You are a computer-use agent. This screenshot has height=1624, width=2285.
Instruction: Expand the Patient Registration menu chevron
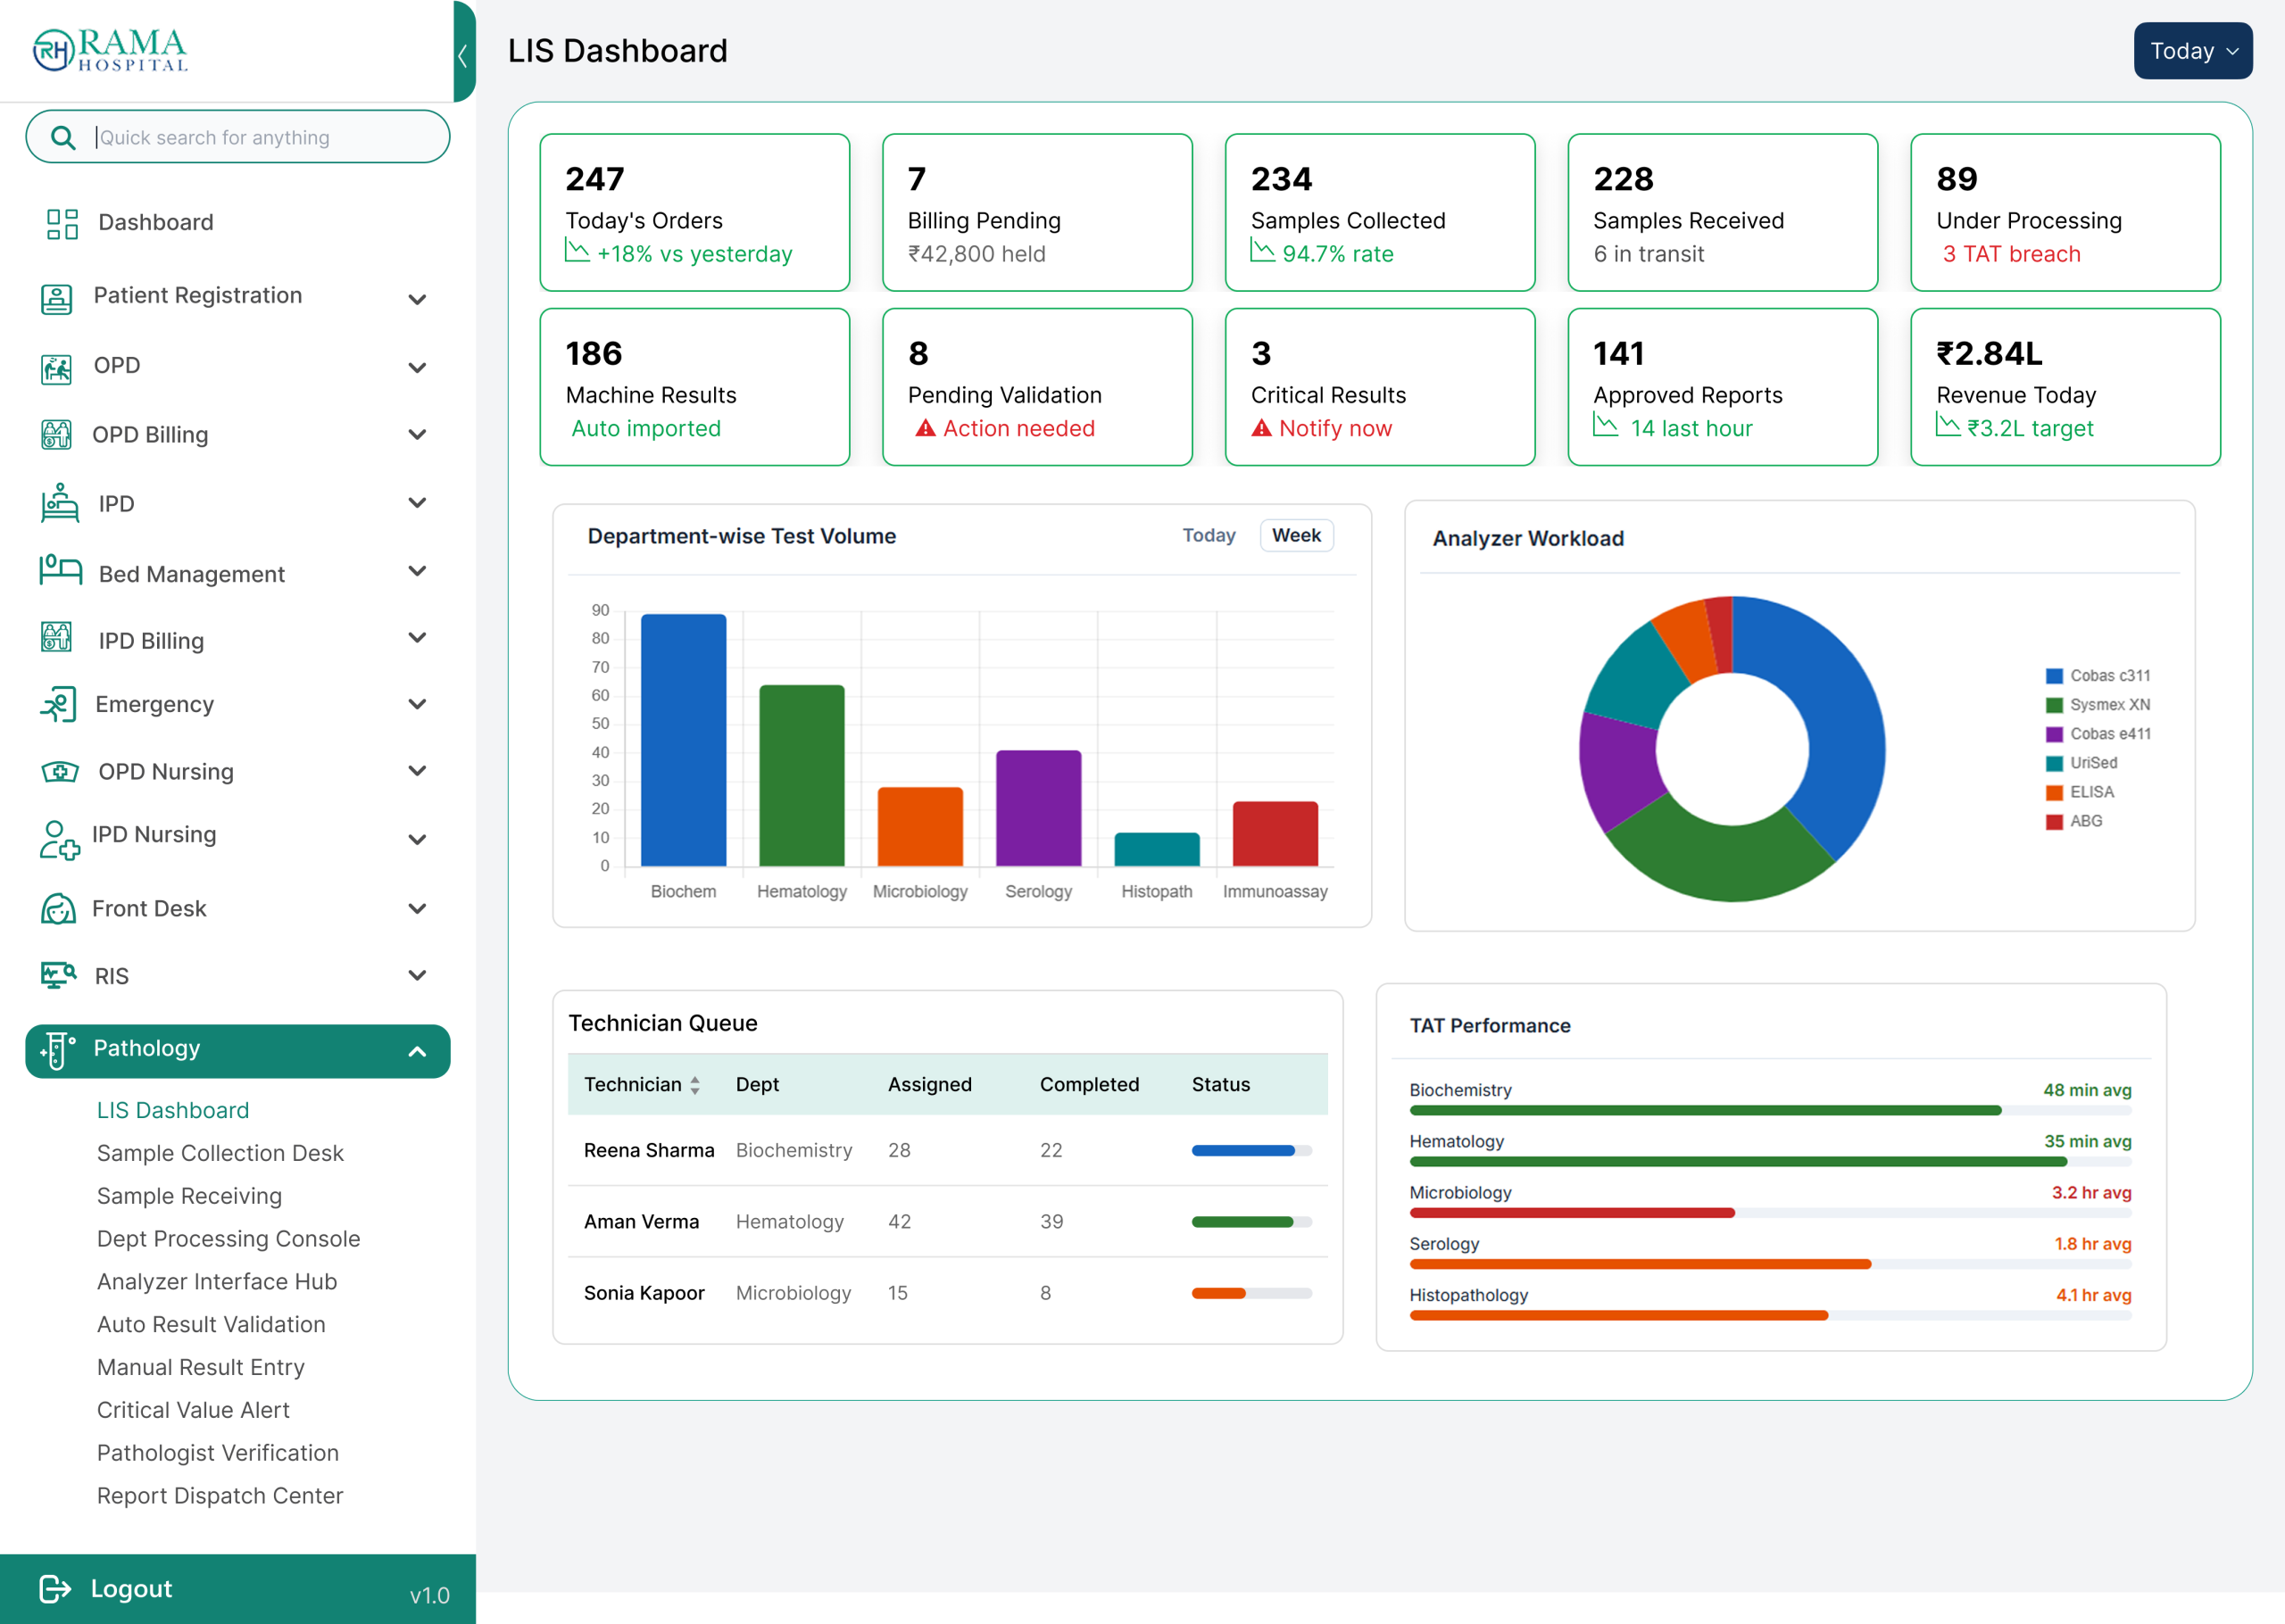coord(418,299)
